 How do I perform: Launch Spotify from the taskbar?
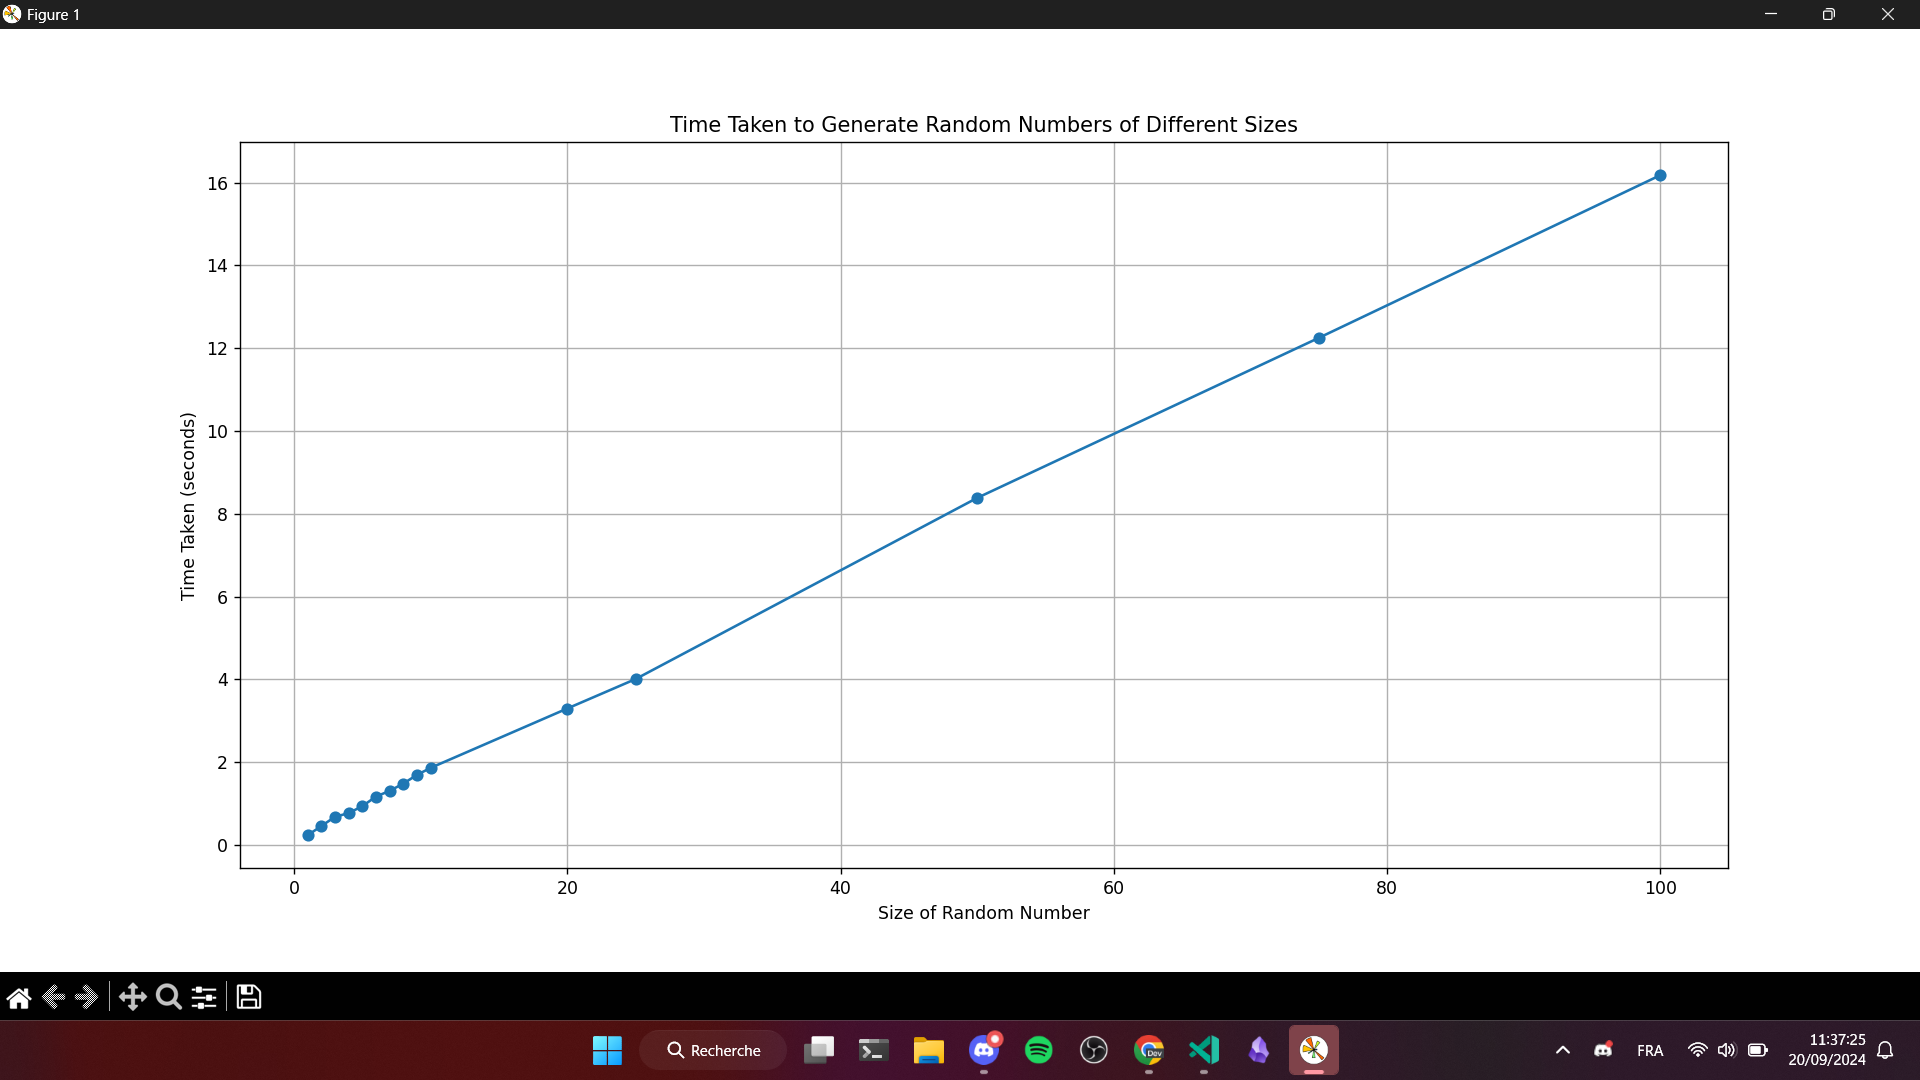1039,1050
